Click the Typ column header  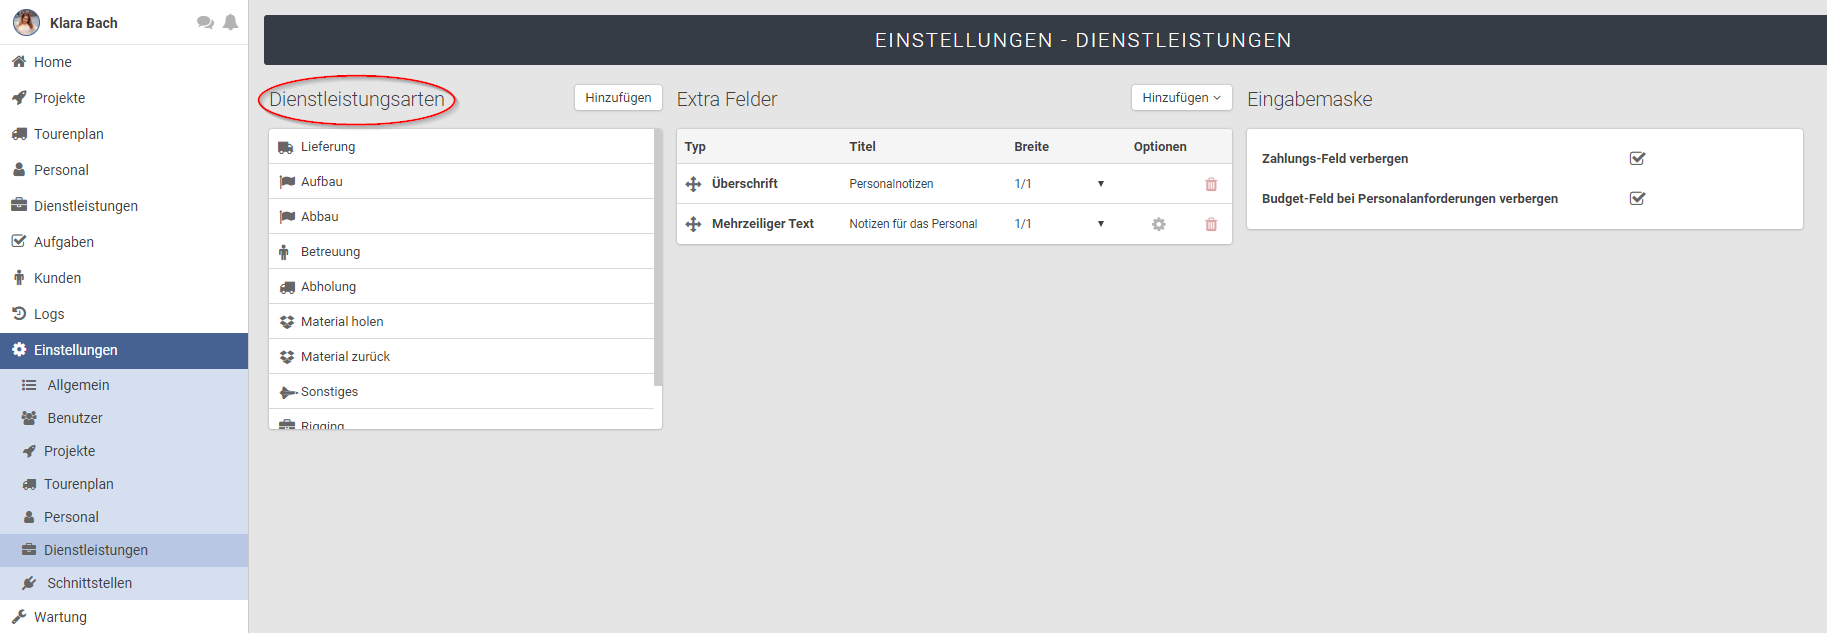pos(695,147)
